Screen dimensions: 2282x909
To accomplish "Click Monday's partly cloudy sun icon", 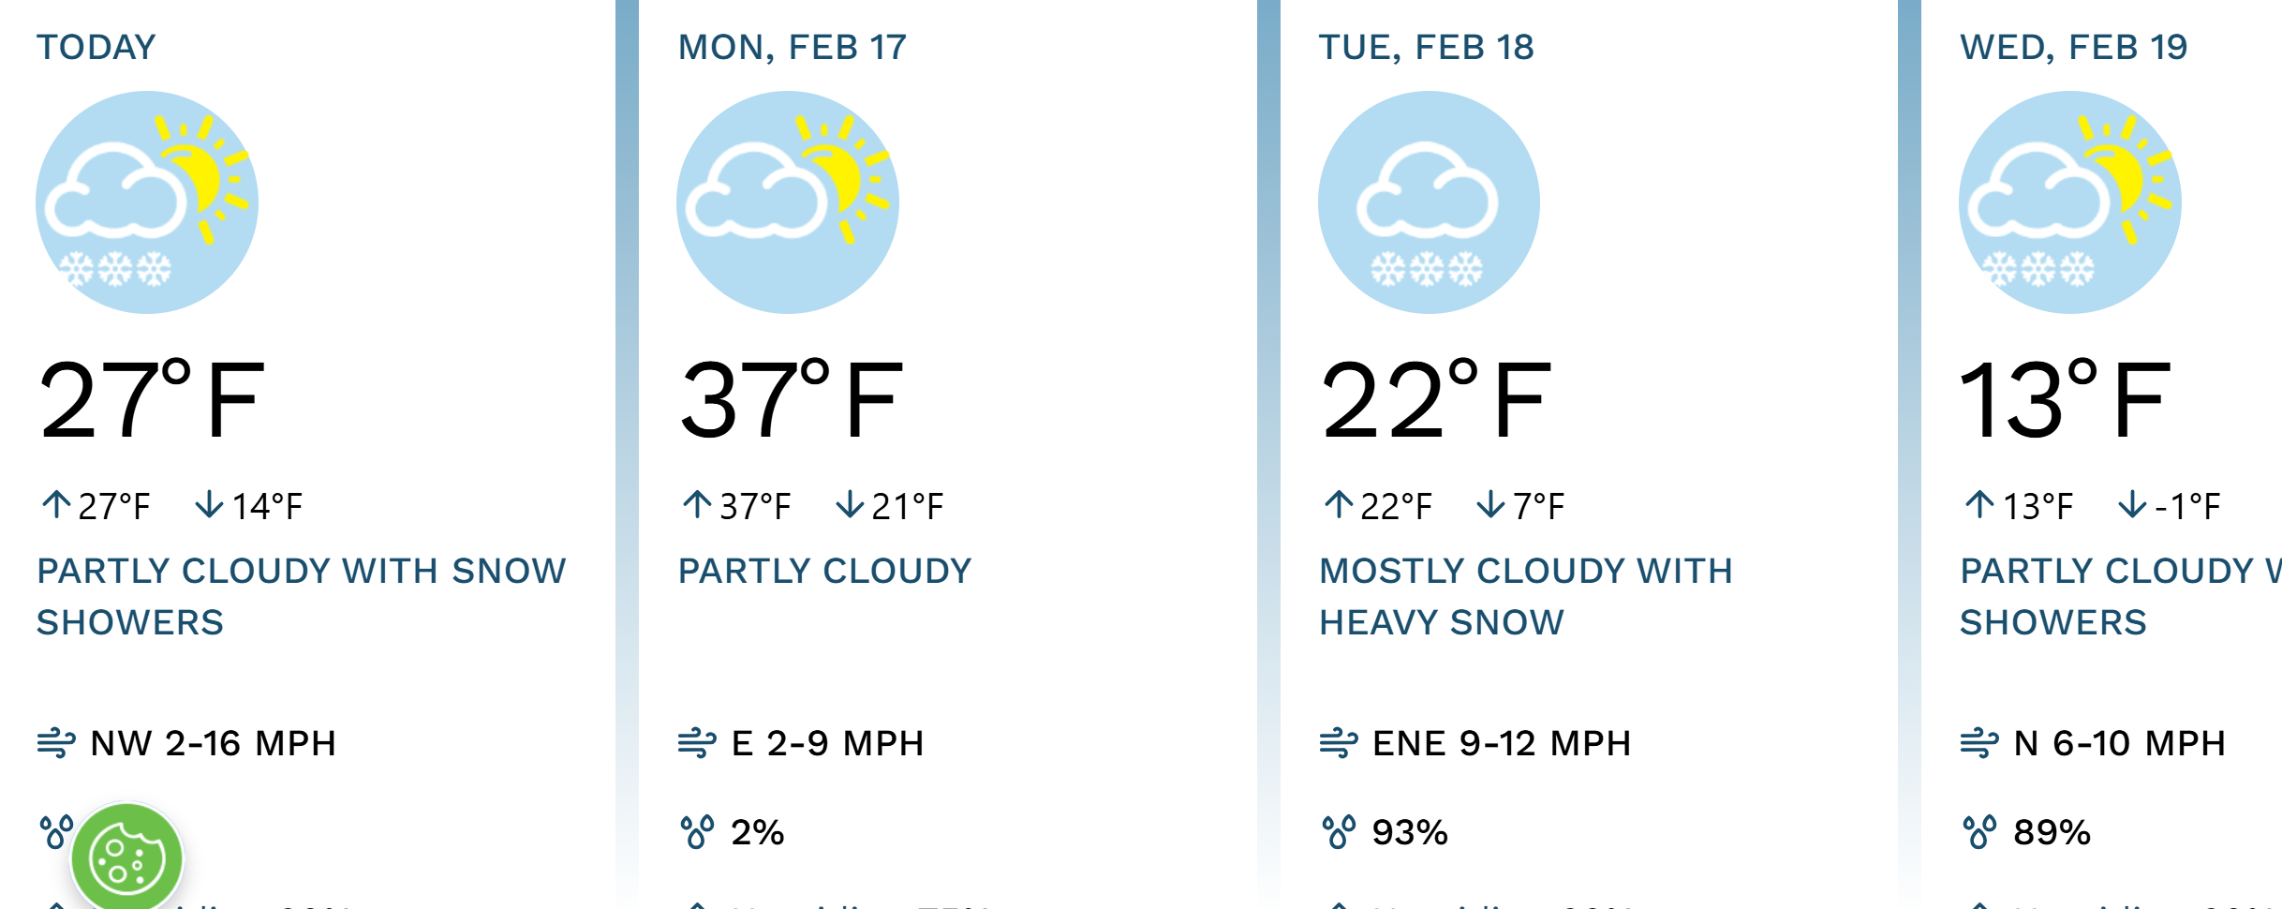I will (788, 202).
